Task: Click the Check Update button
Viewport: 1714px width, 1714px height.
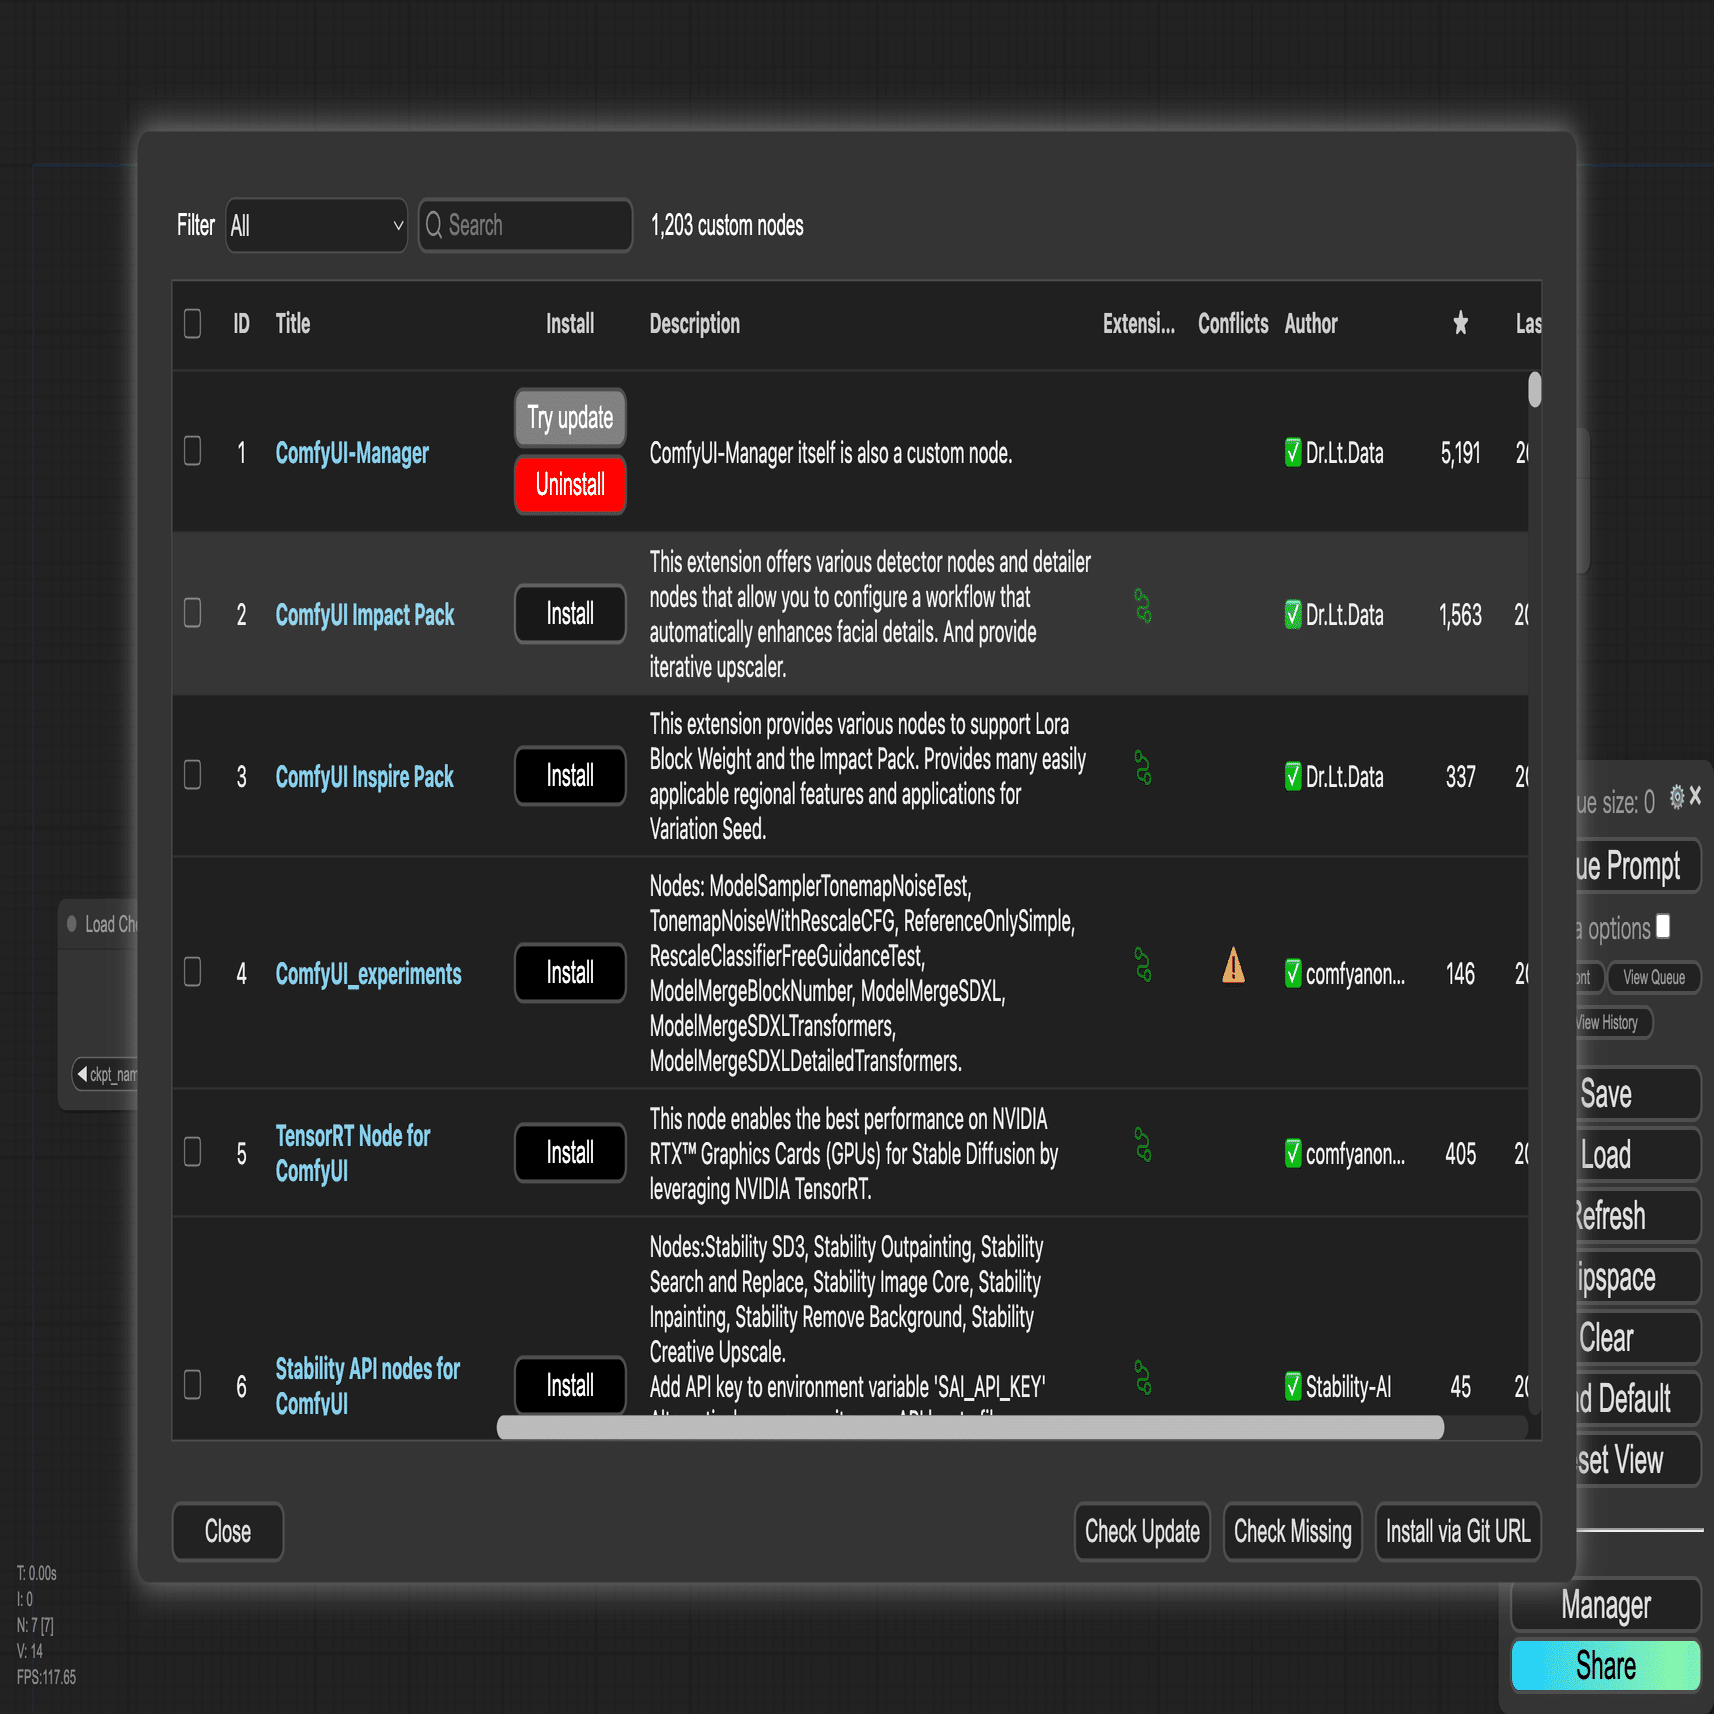Action: 1142,1532
